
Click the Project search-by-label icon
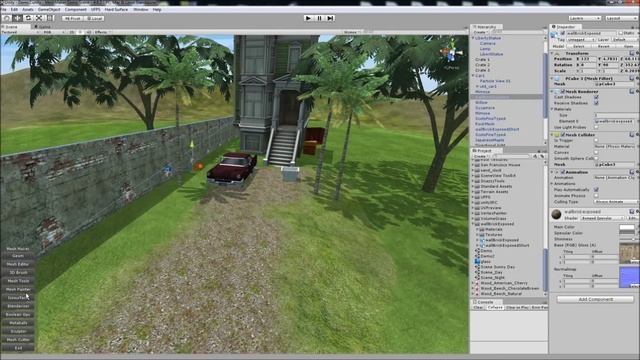tap(542, 156)
